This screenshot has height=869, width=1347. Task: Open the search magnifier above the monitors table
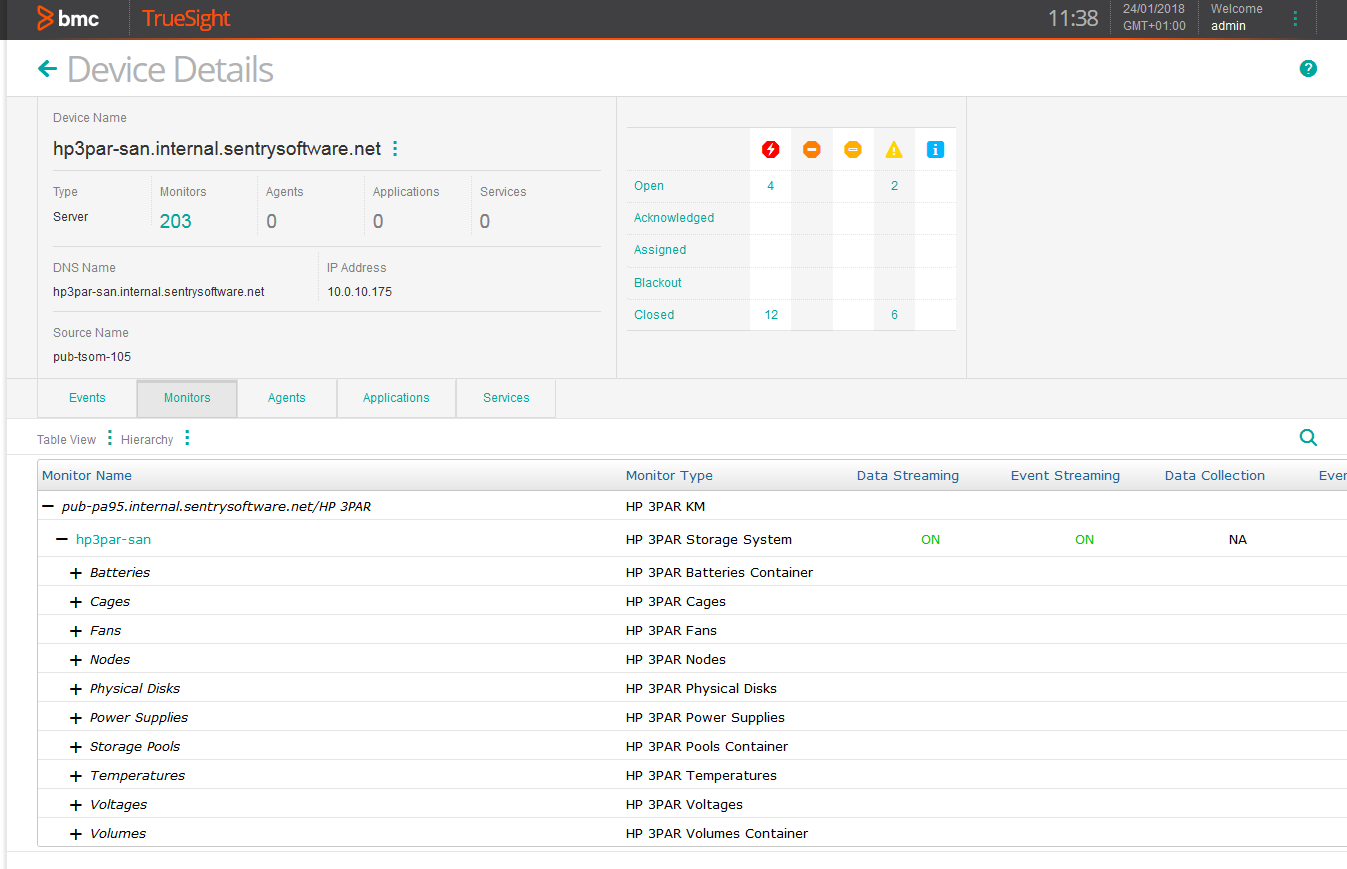pyautogui.click(x=1308, y=438)
